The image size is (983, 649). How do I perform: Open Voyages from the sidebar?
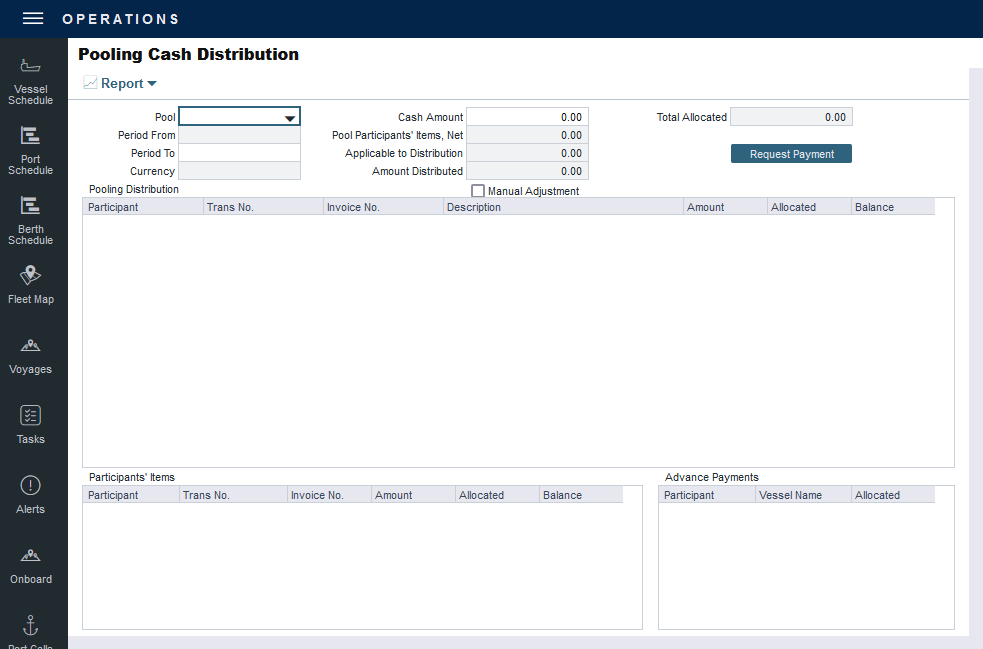pos(31,355)
